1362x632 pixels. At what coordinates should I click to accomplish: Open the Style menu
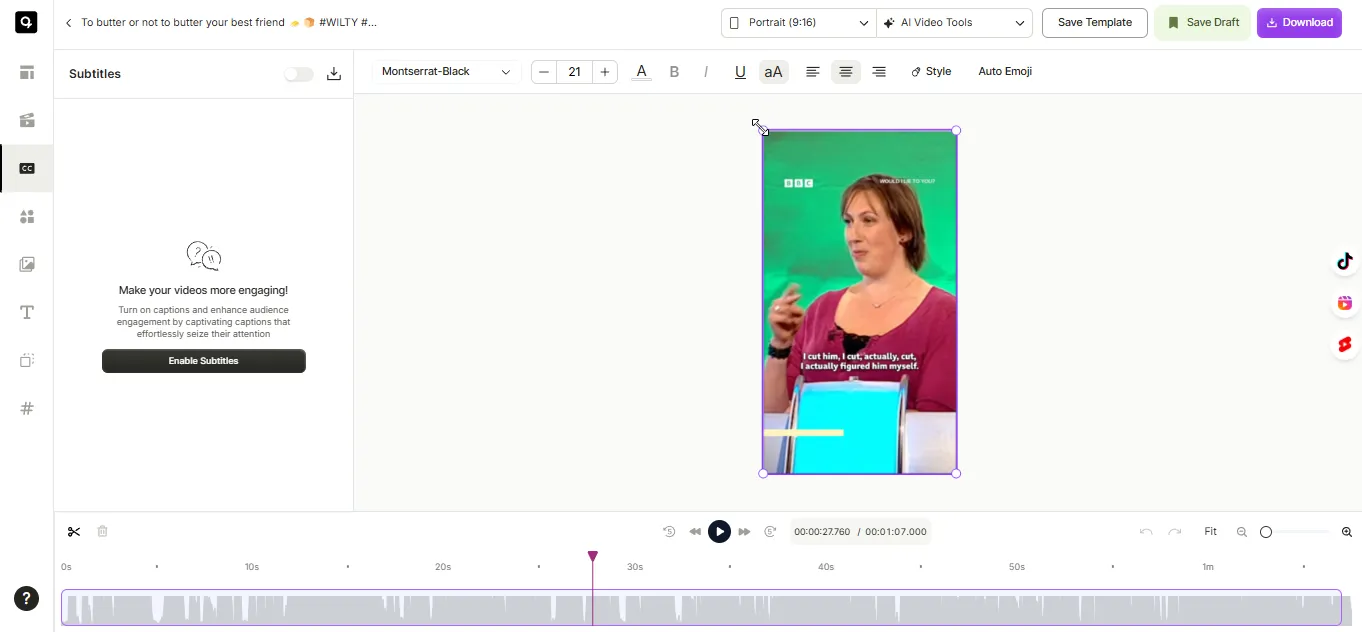tap(931, 72)
